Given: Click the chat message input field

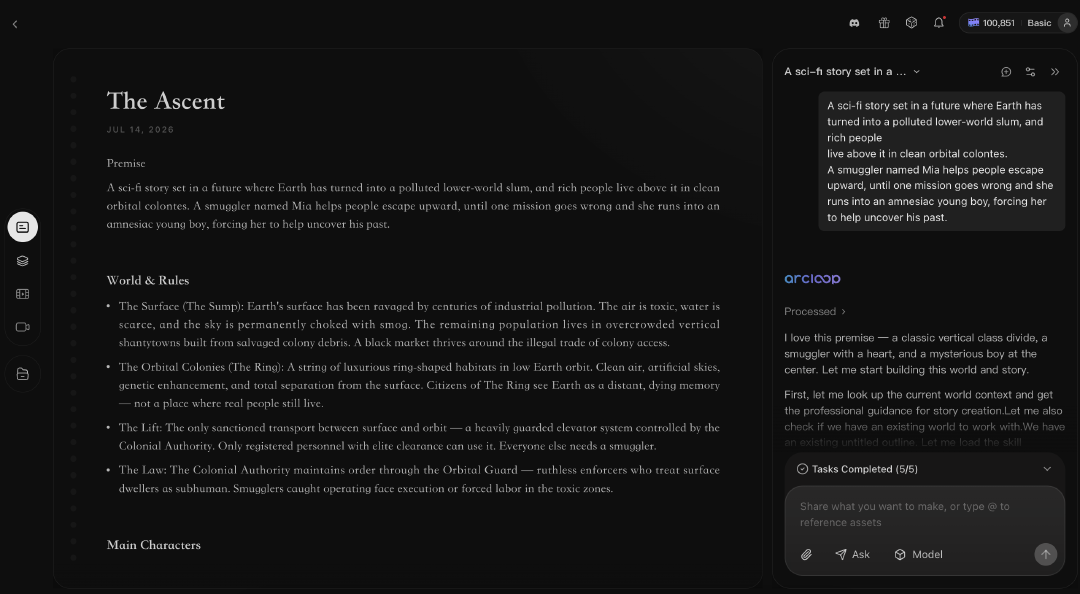Looking at the screenshot, I should [924, 514].
